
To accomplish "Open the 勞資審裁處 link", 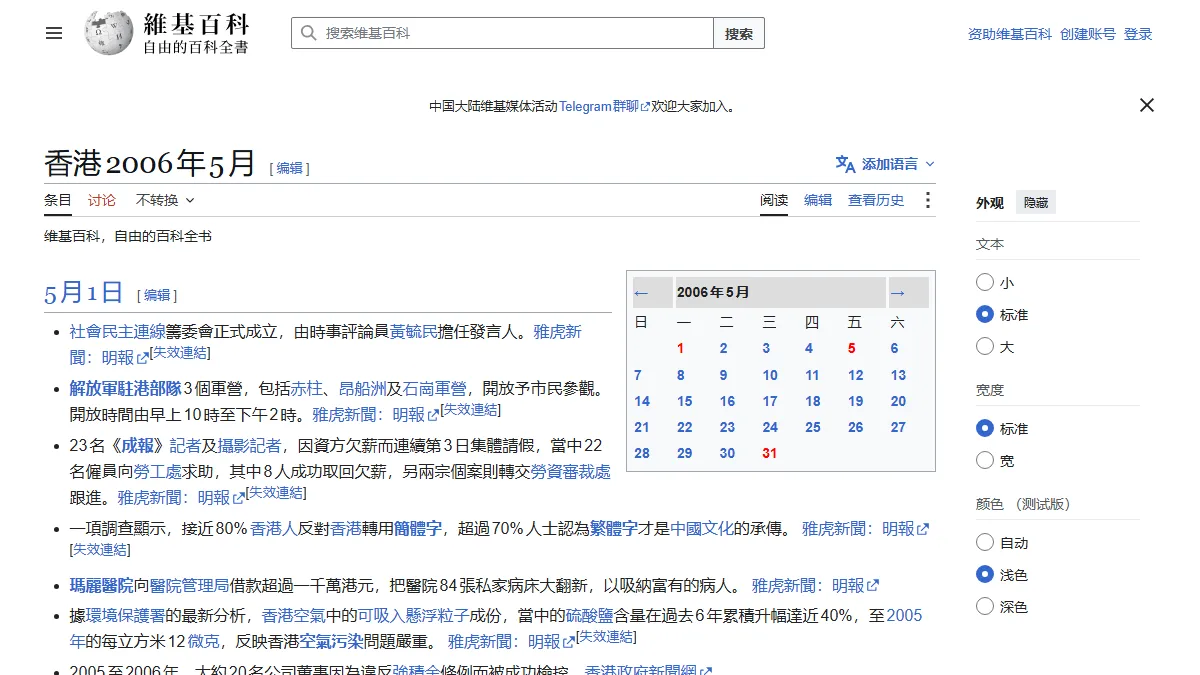I will tap(570, 471).
